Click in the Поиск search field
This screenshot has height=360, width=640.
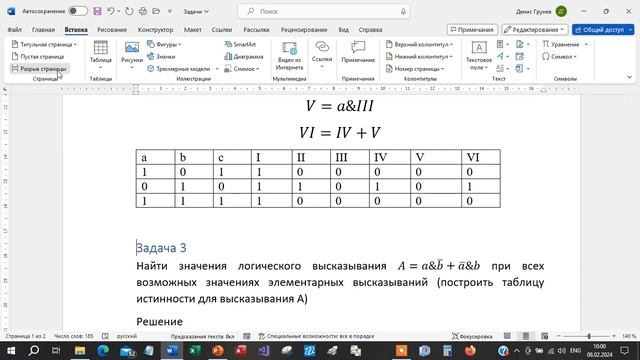[324, 11]
